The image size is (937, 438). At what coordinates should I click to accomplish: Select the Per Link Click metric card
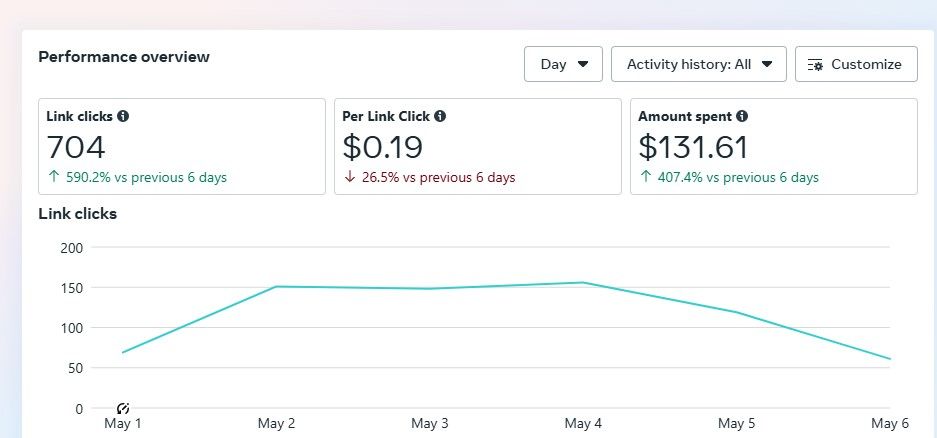[478, 146]
